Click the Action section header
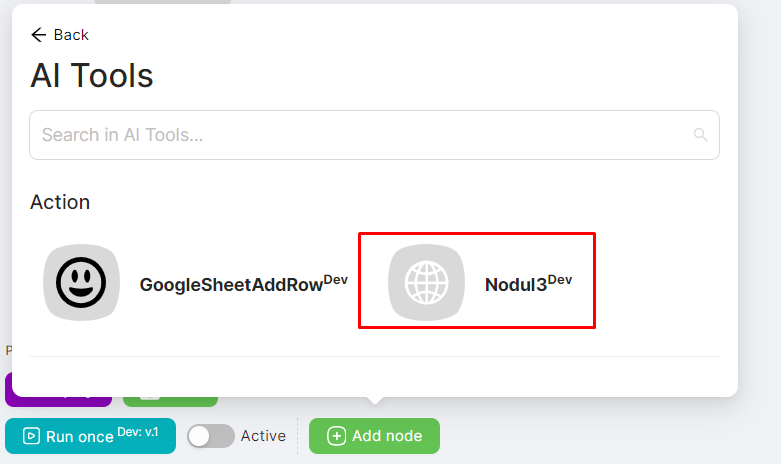781x464 pixels. click(60, 202)
